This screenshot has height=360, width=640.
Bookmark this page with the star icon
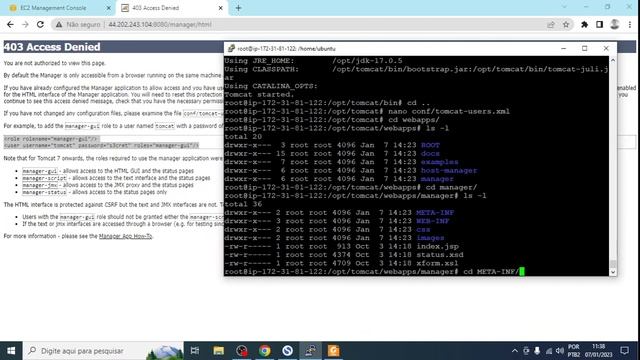[x=566, y=24]
